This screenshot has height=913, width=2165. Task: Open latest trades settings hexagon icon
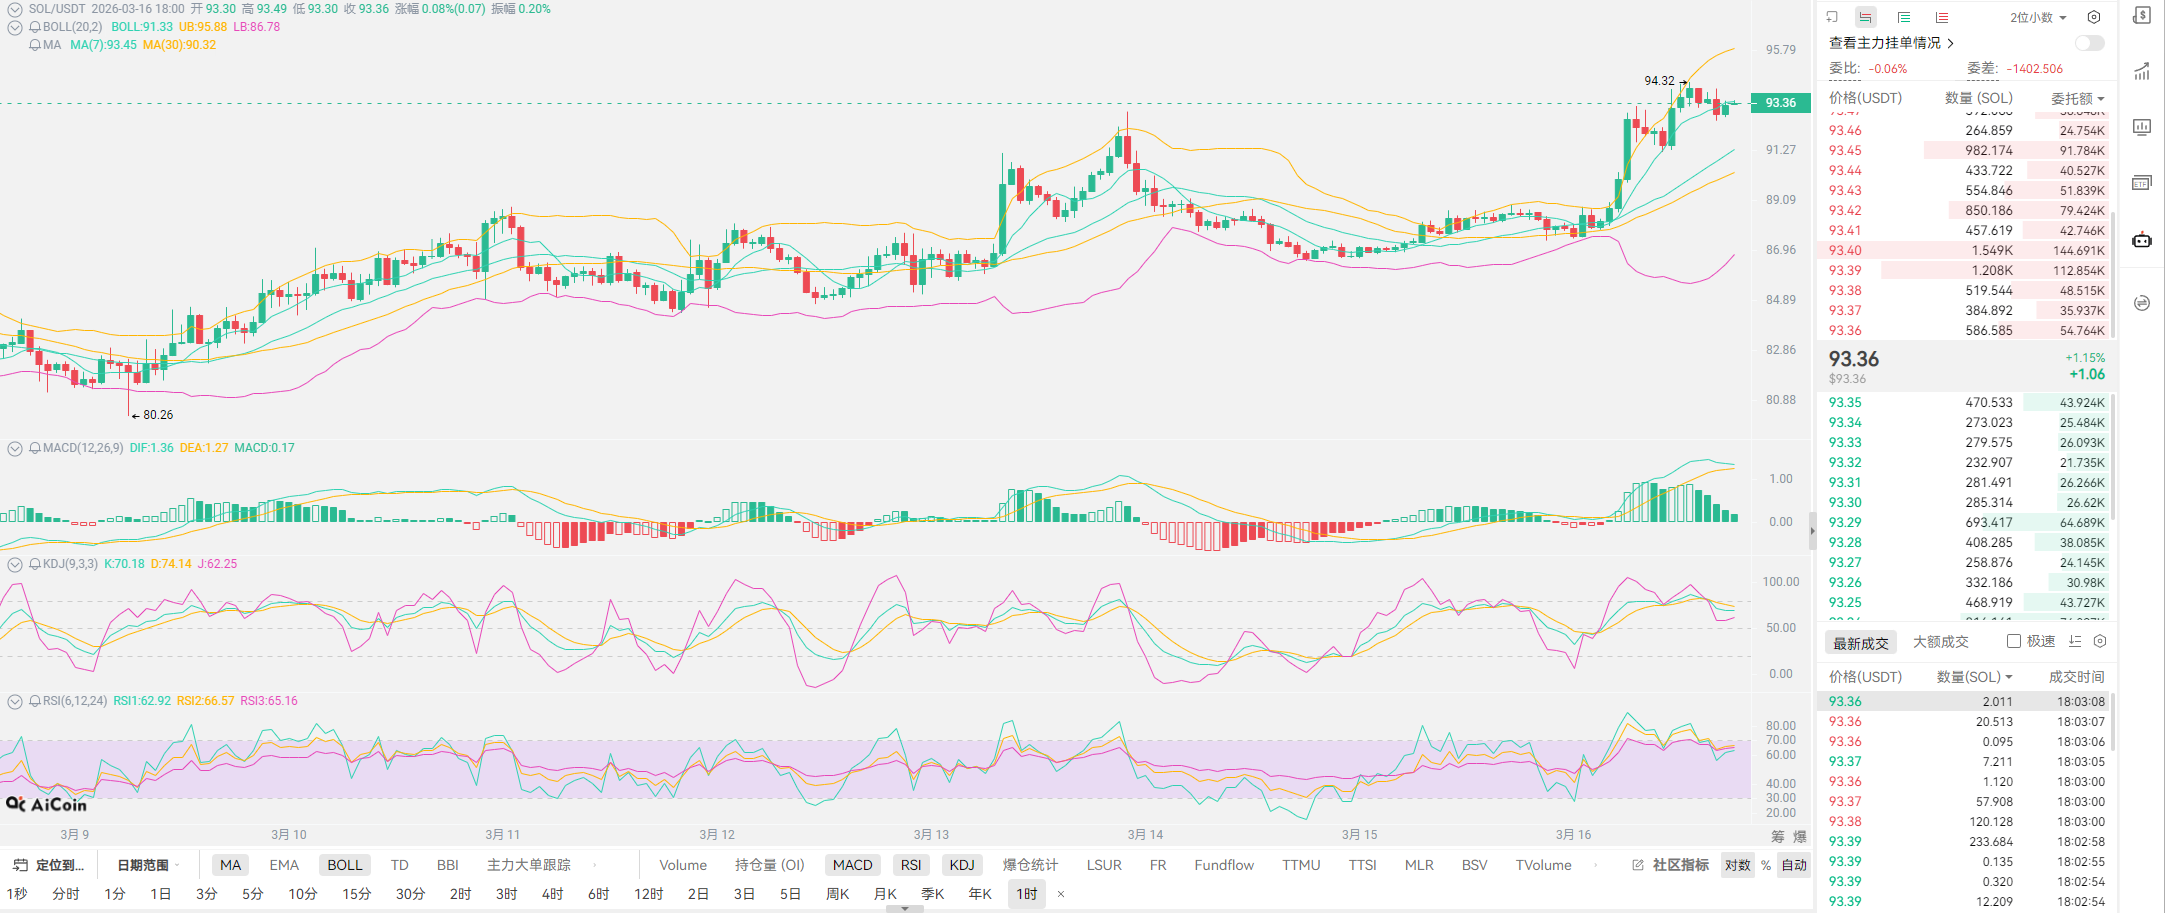click(2100, 641)
